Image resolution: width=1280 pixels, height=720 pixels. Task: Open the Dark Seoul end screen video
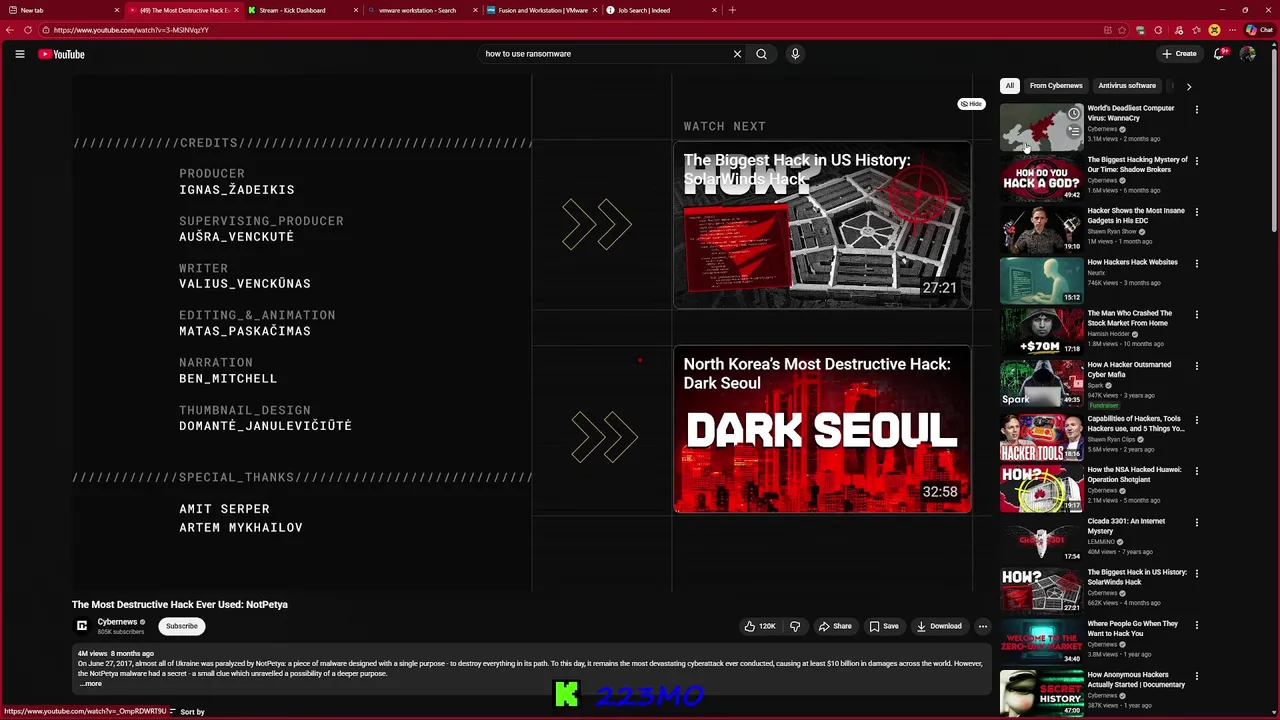coord(822,429)
